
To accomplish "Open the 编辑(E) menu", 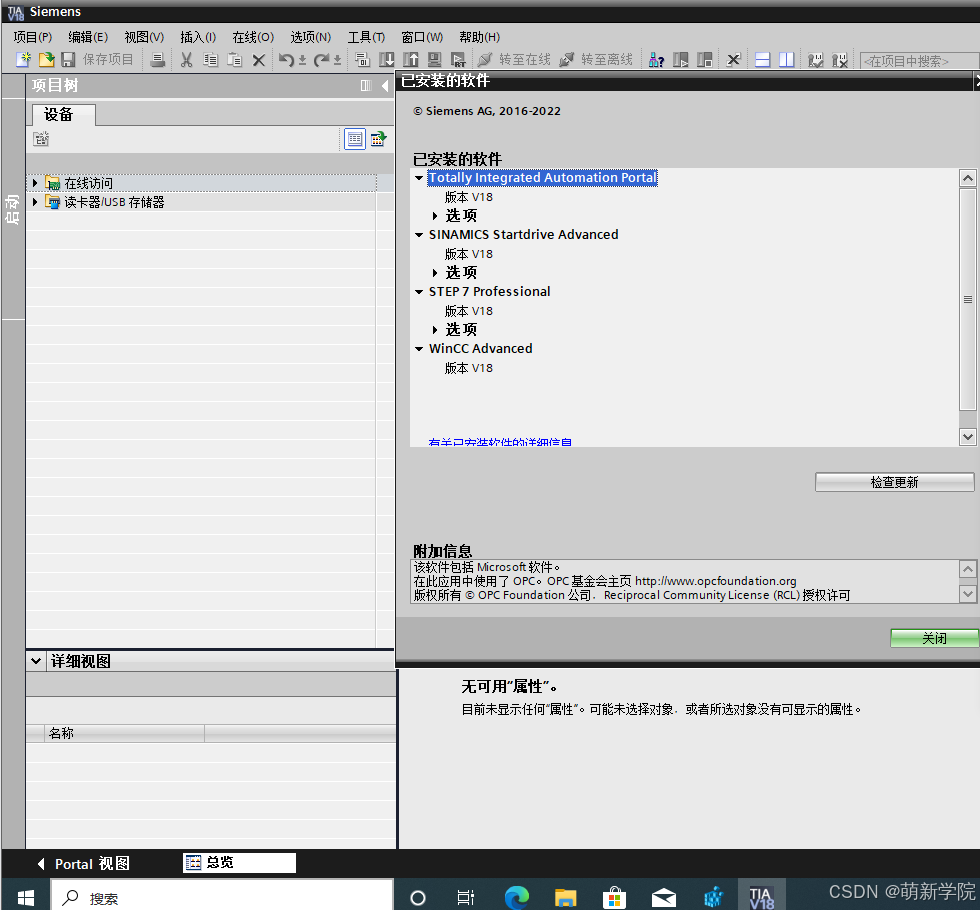I will coord(88,37).
